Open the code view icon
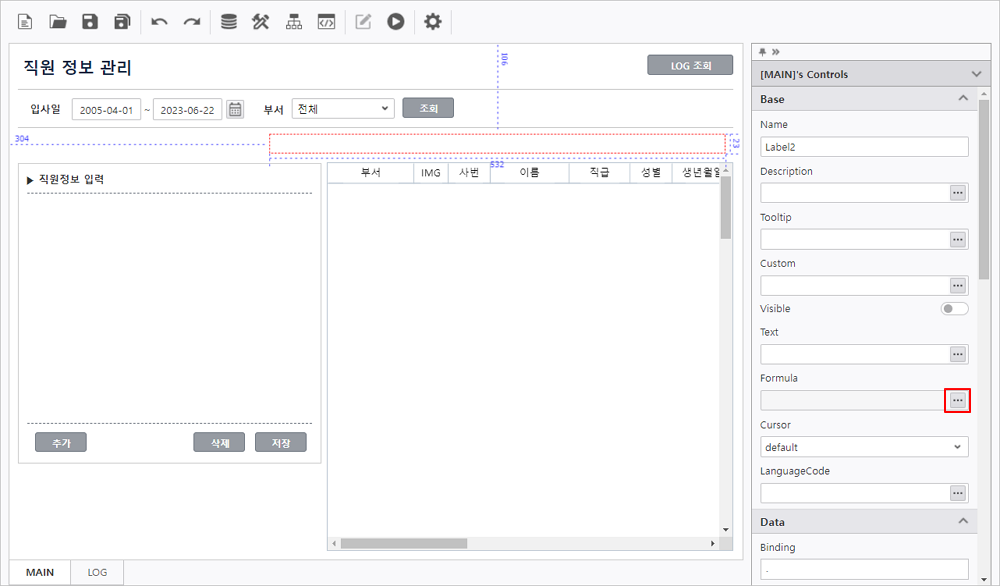 pos(325,21)
